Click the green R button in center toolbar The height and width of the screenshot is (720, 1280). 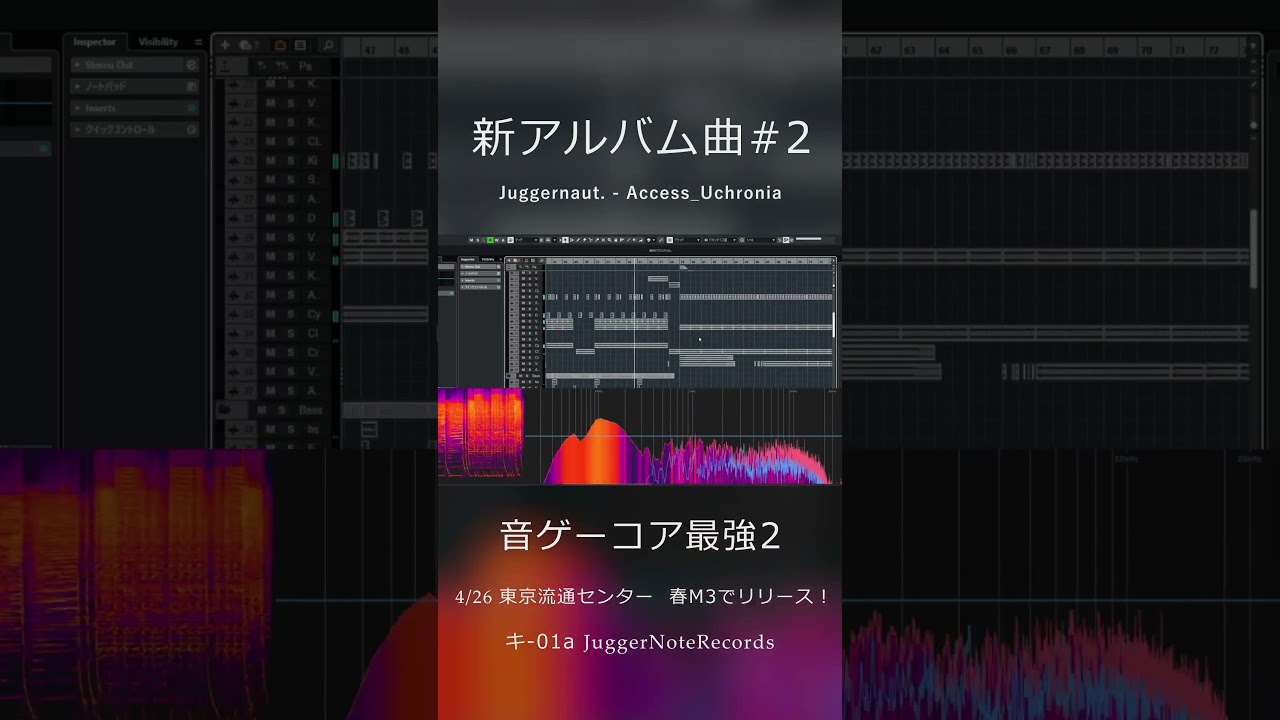[490, 240]
